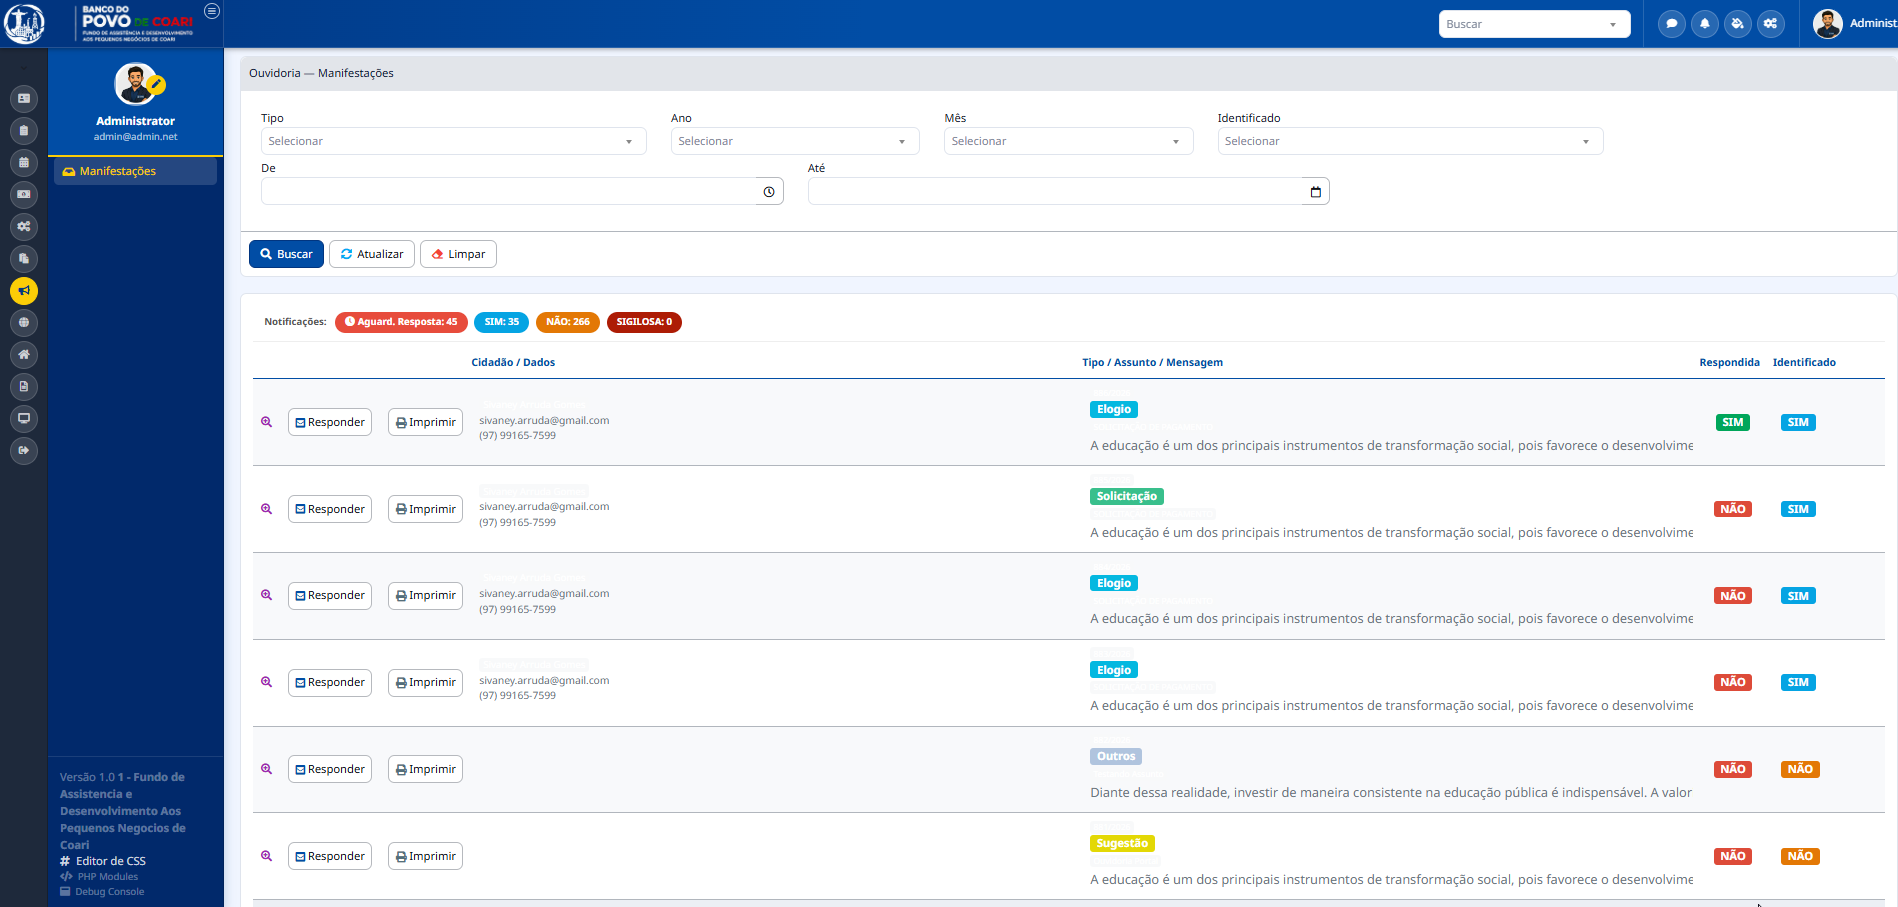Filter by NÃO: 266 badge

pos(567,322)
